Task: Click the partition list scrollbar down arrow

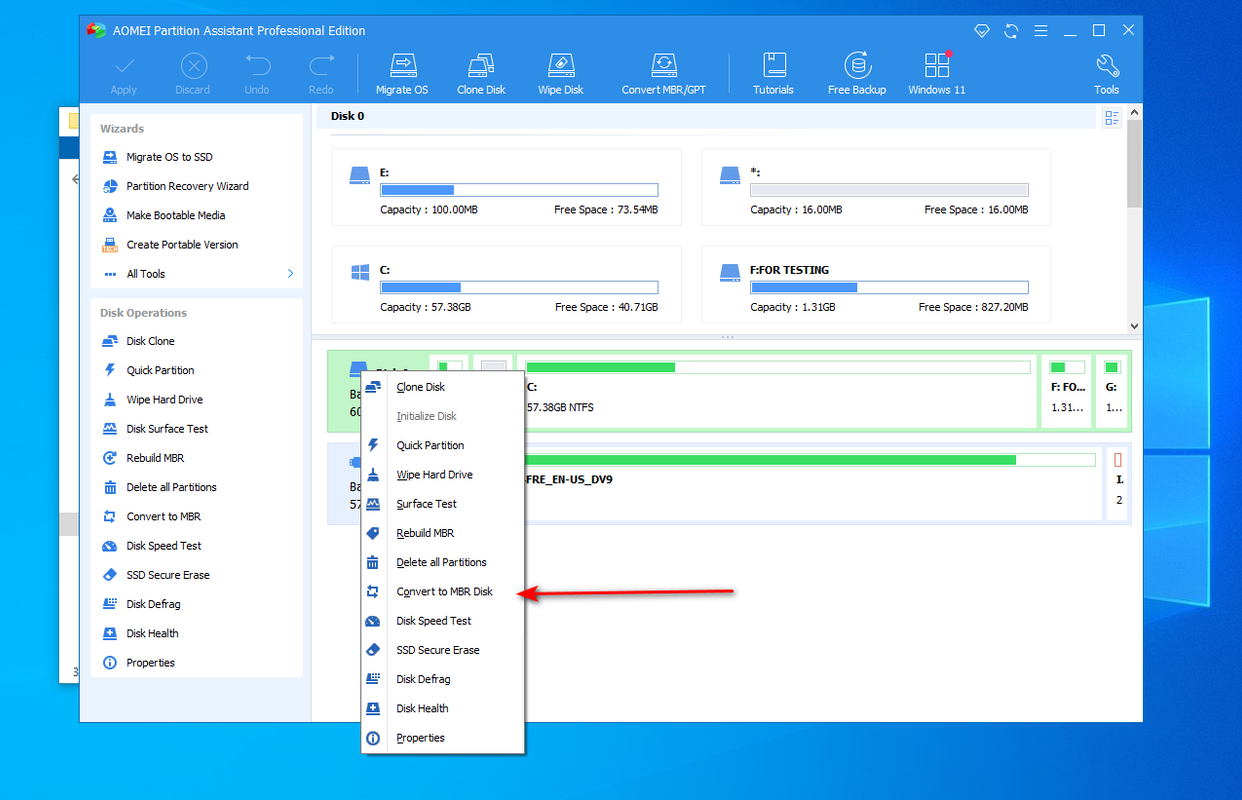Action: [x=1134, y=326]
